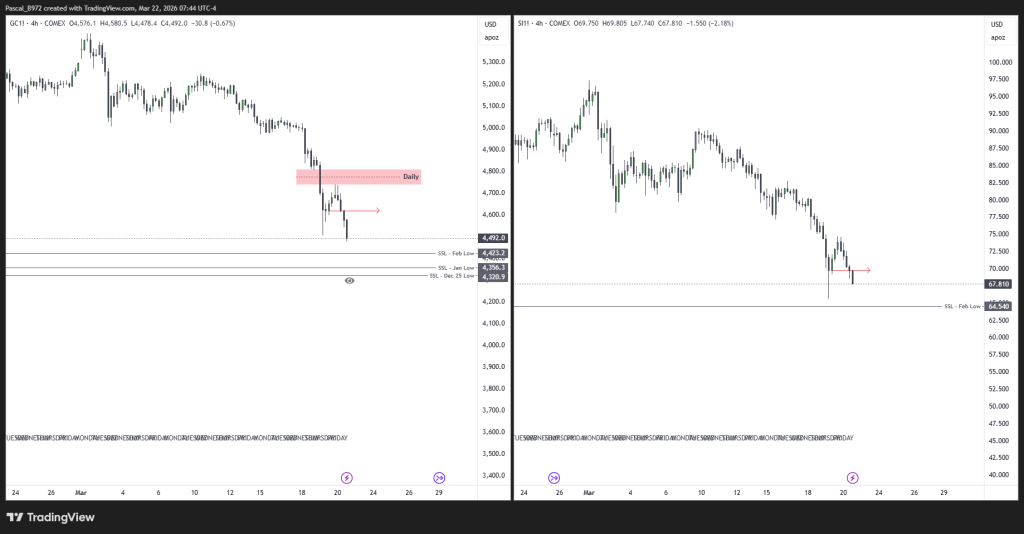Click the 64.540 price label on silver

click(x=999, y=306)
